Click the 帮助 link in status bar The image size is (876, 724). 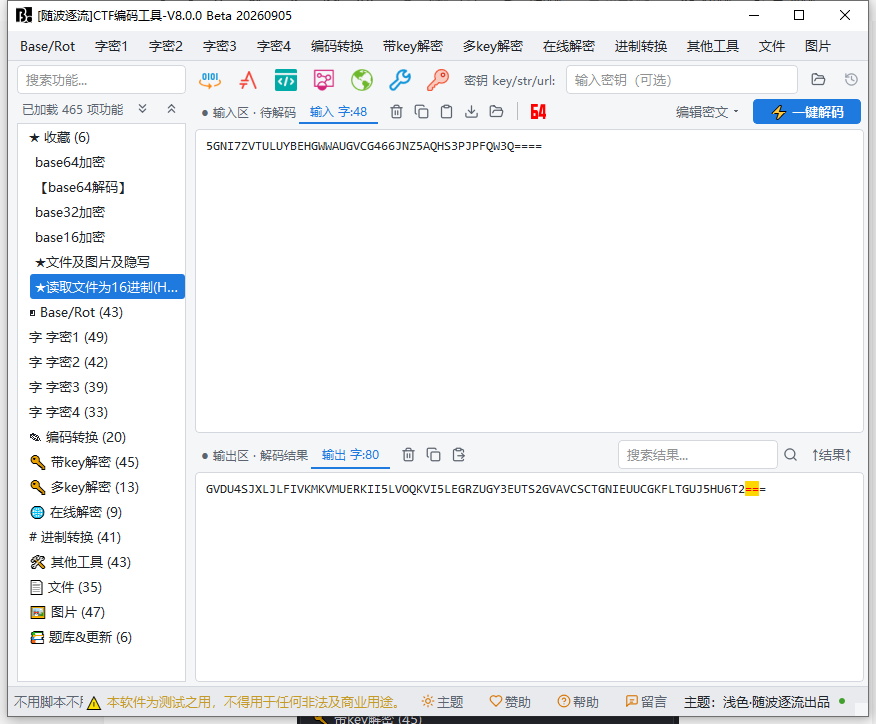pyautogui.click(x=578, y=702)
